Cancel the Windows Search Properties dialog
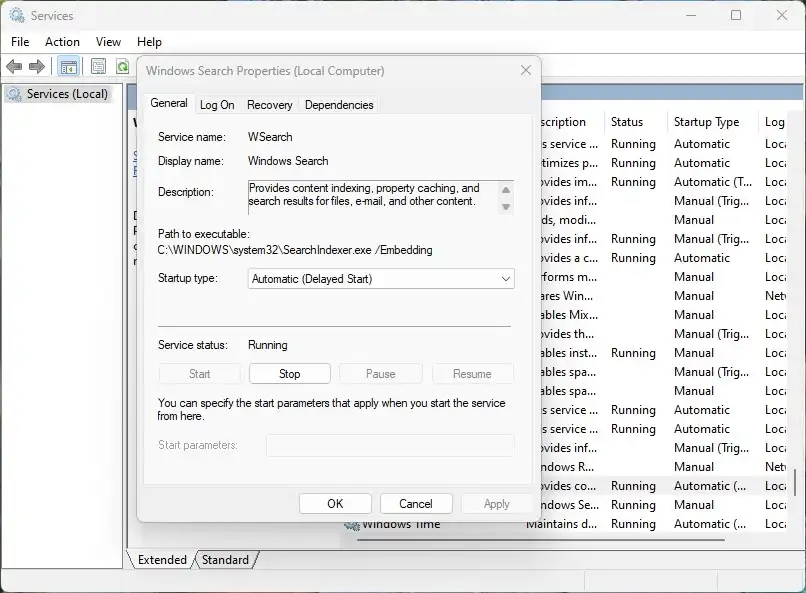The width and height of the screenshot is (806, 593). click(x=416, y=504)
